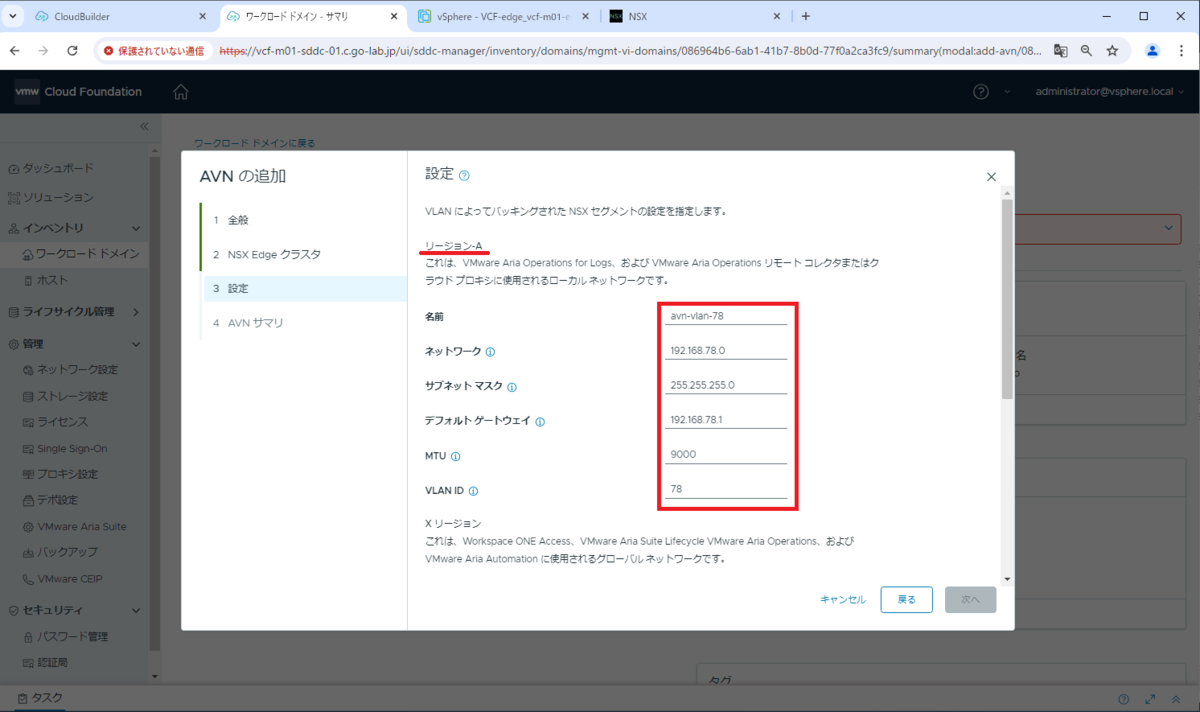Viewport: 1200px width, 712px height.
Task: Click the 名前 field with avn-vlan-78
Action: click(726, 316)
